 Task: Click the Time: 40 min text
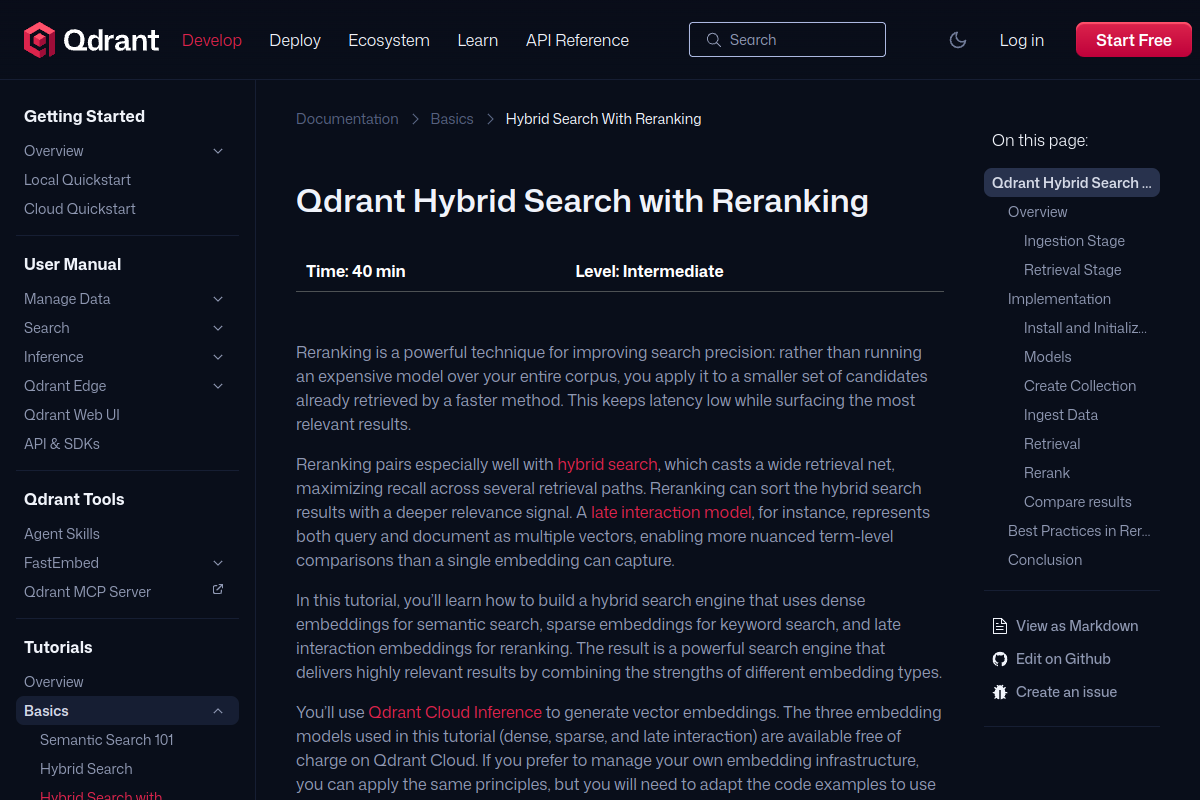(x=356, y=271)
